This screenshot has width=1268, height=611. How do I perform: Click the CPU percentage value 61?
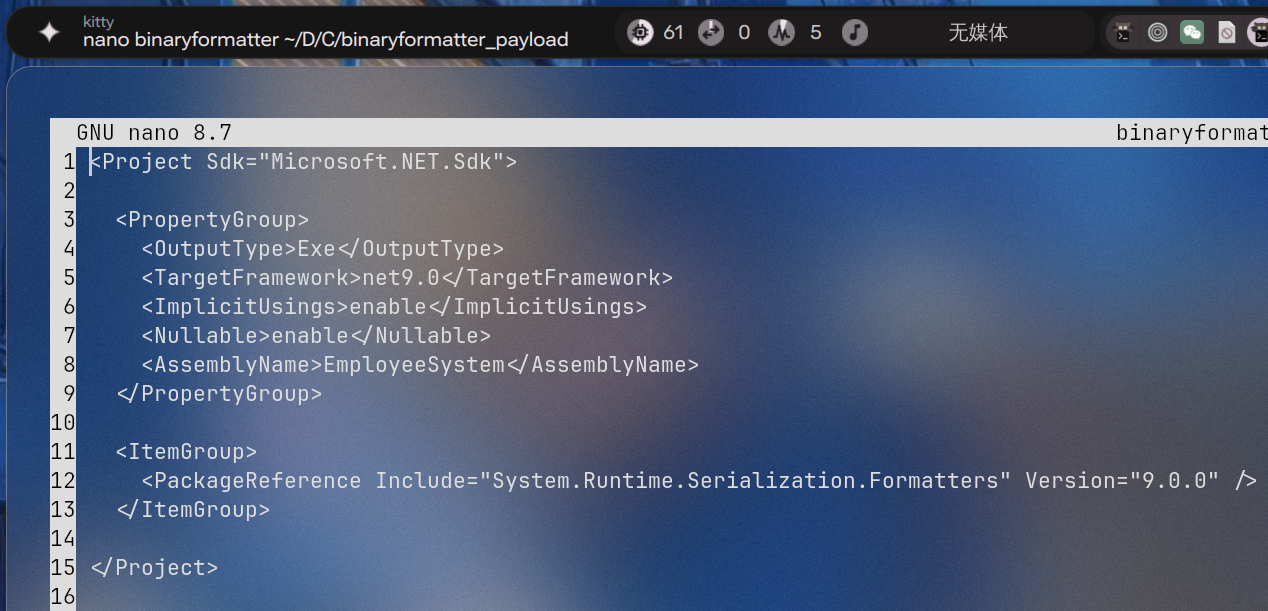(673, 33)
